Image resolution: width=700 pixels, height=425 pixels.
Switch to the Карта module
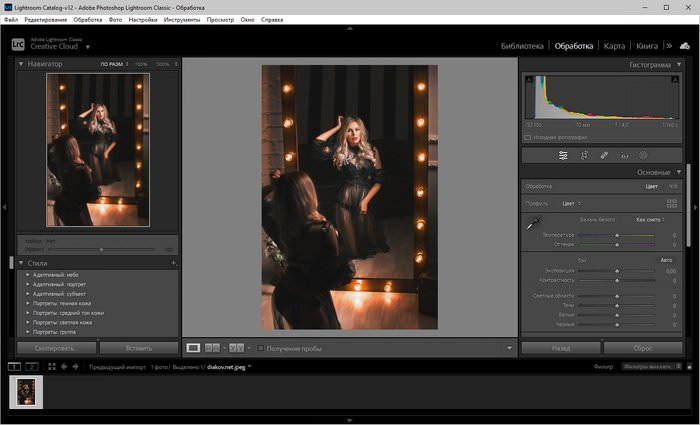tap(614, 46)
